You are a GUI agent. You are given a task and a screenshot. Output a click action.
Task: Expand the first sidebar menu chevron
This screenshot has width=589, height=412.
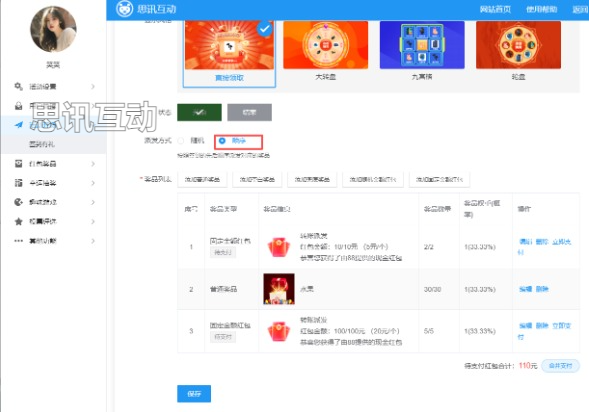[93, 87]
